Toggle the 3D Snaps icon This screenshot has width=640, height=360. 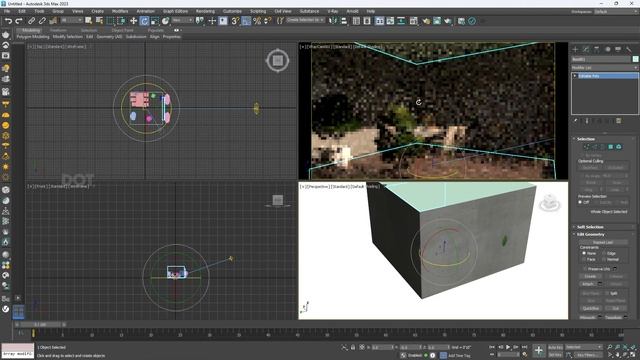click(235, 21)
